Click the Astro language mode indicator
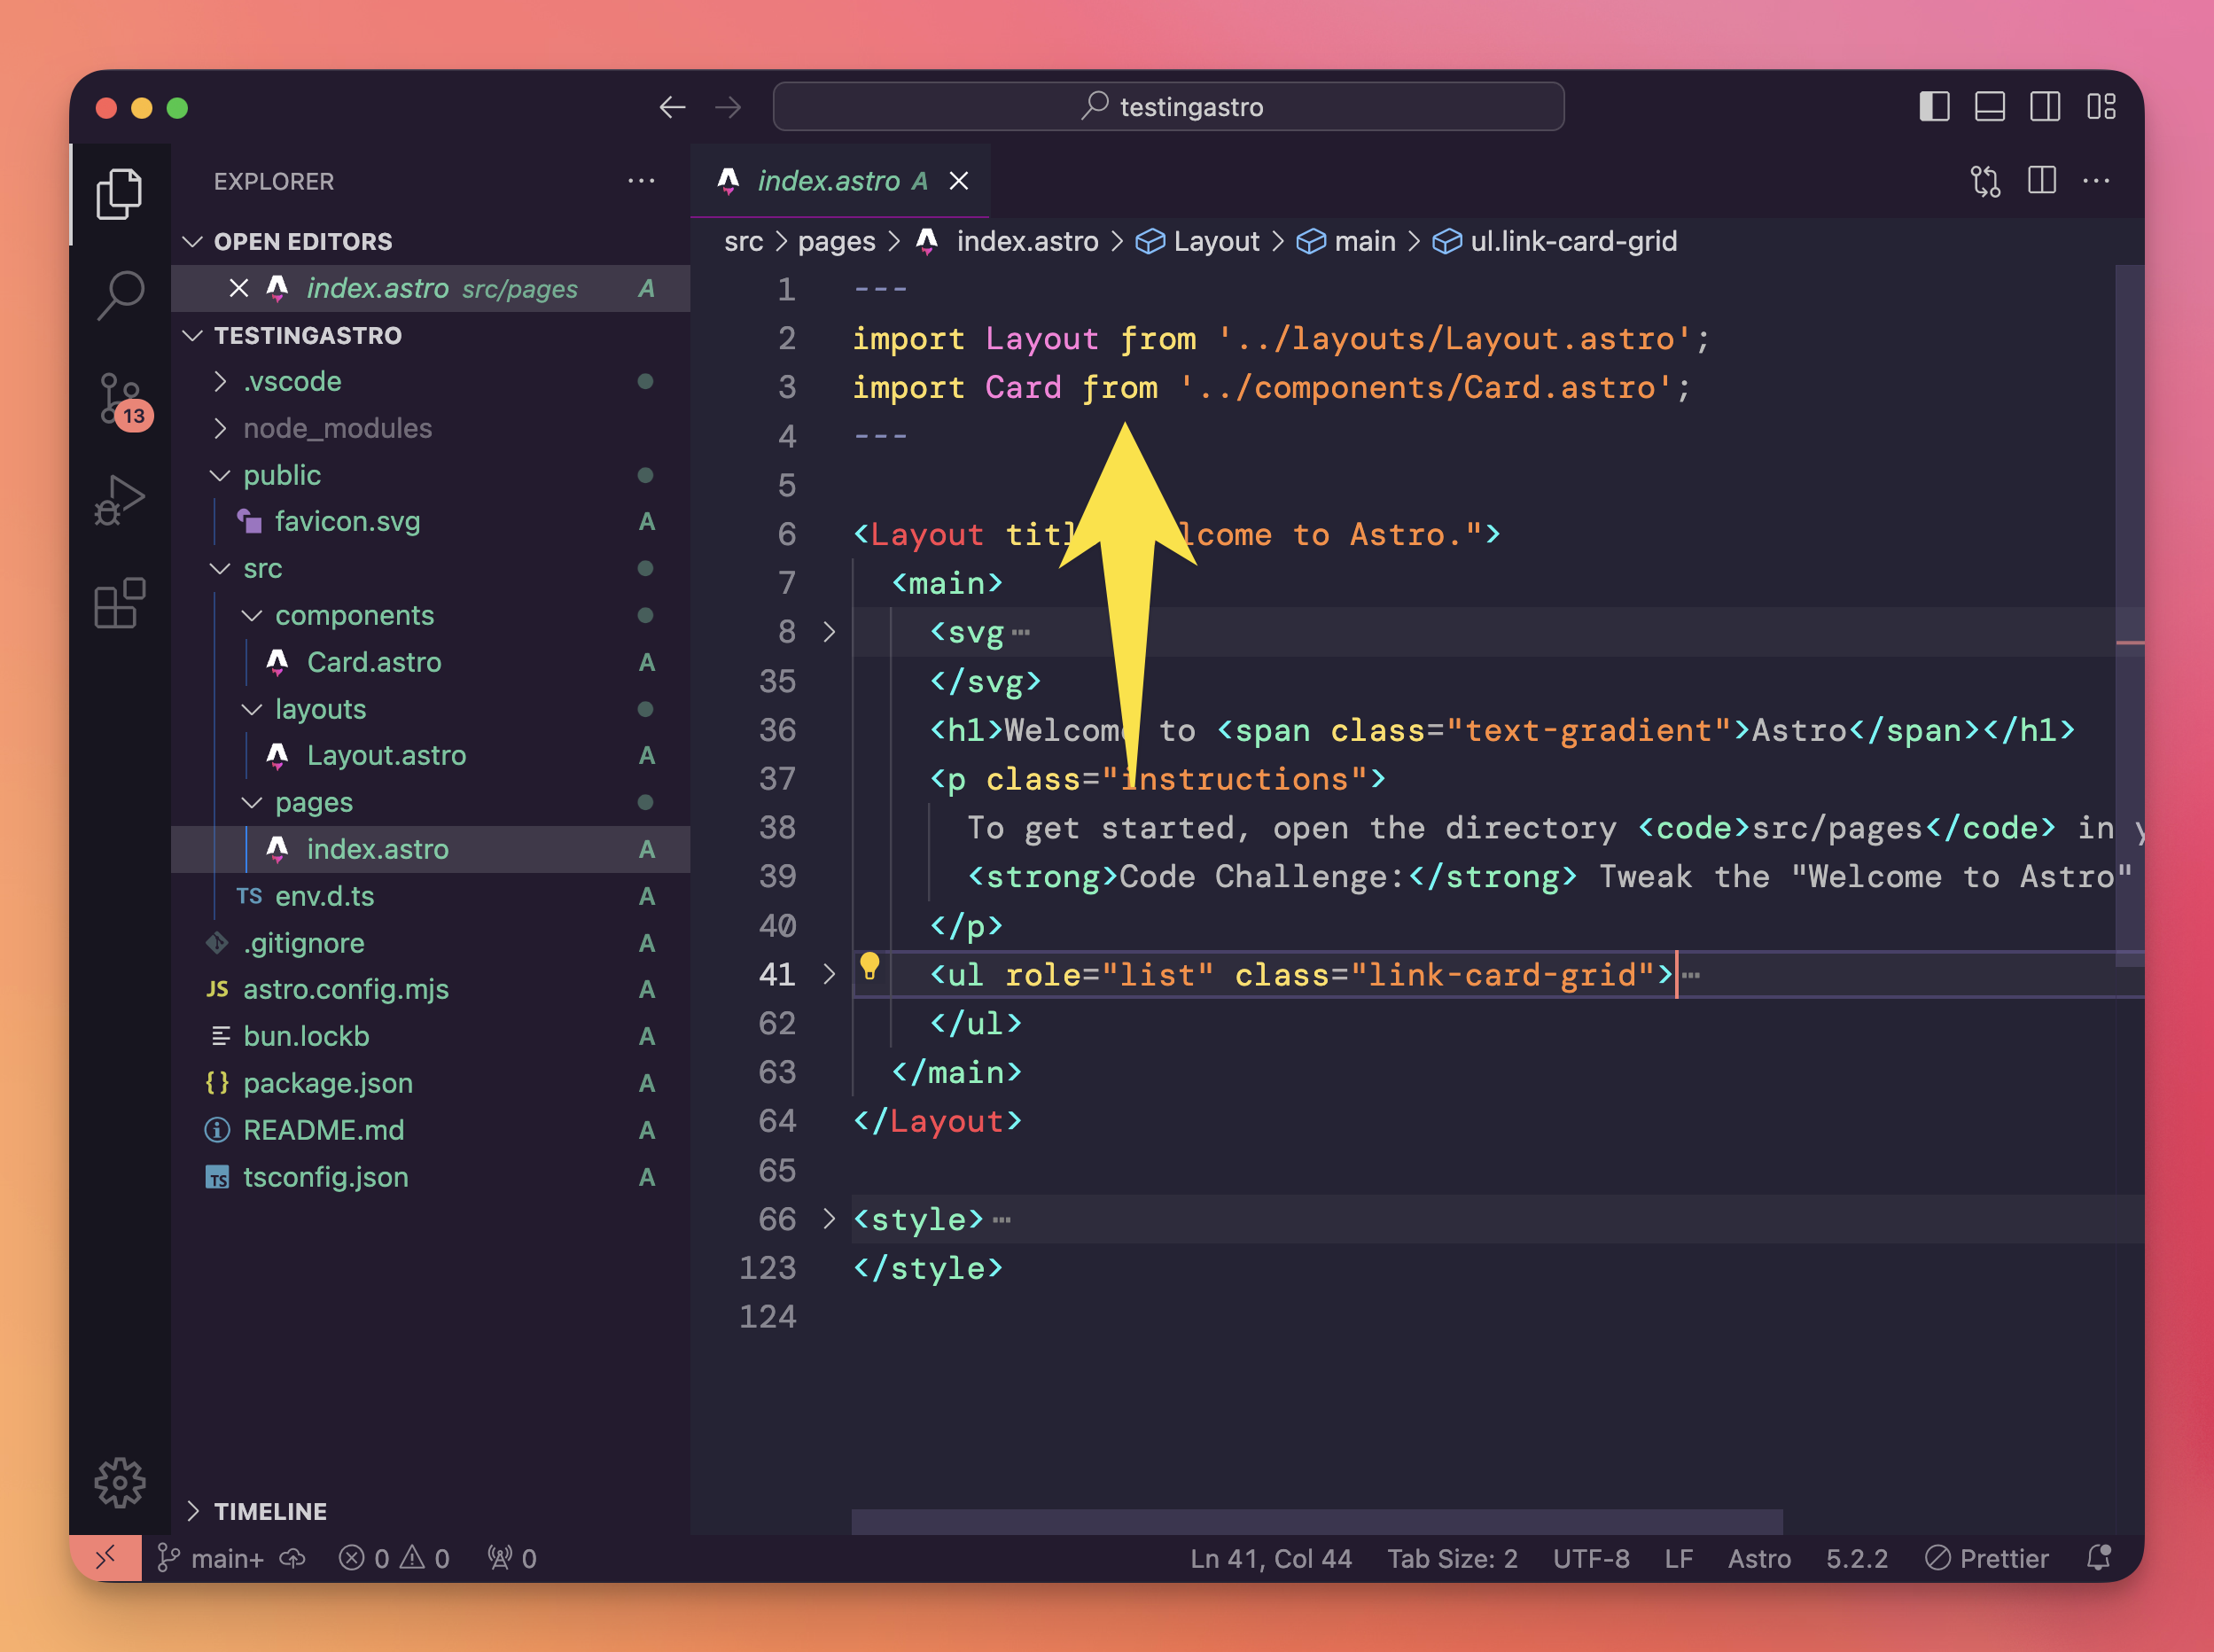This screenshot has width=2214, height=1652. click(1758, 1558)
